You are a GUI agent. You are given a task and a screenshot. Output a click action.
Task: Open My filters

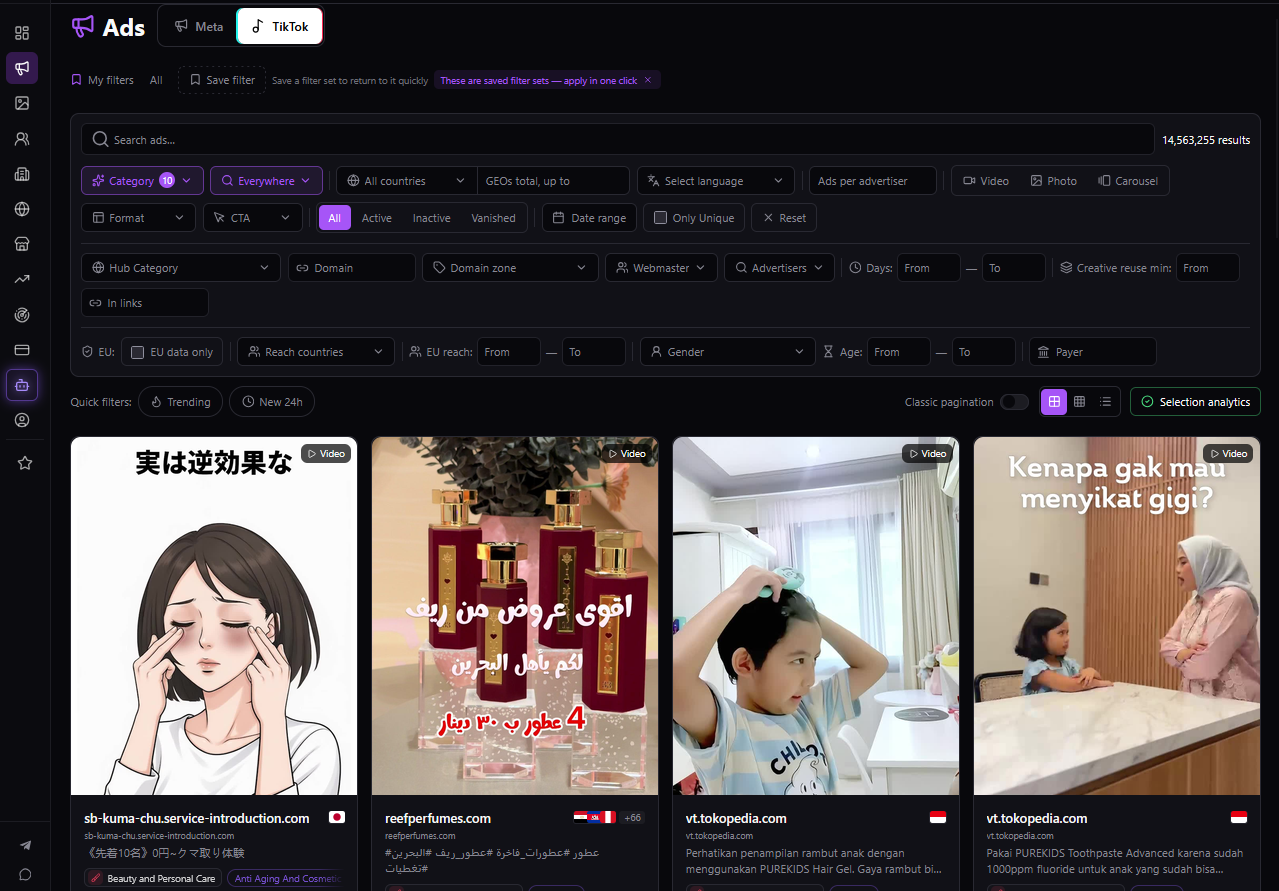pyautogui.click(x=102, y=80)
